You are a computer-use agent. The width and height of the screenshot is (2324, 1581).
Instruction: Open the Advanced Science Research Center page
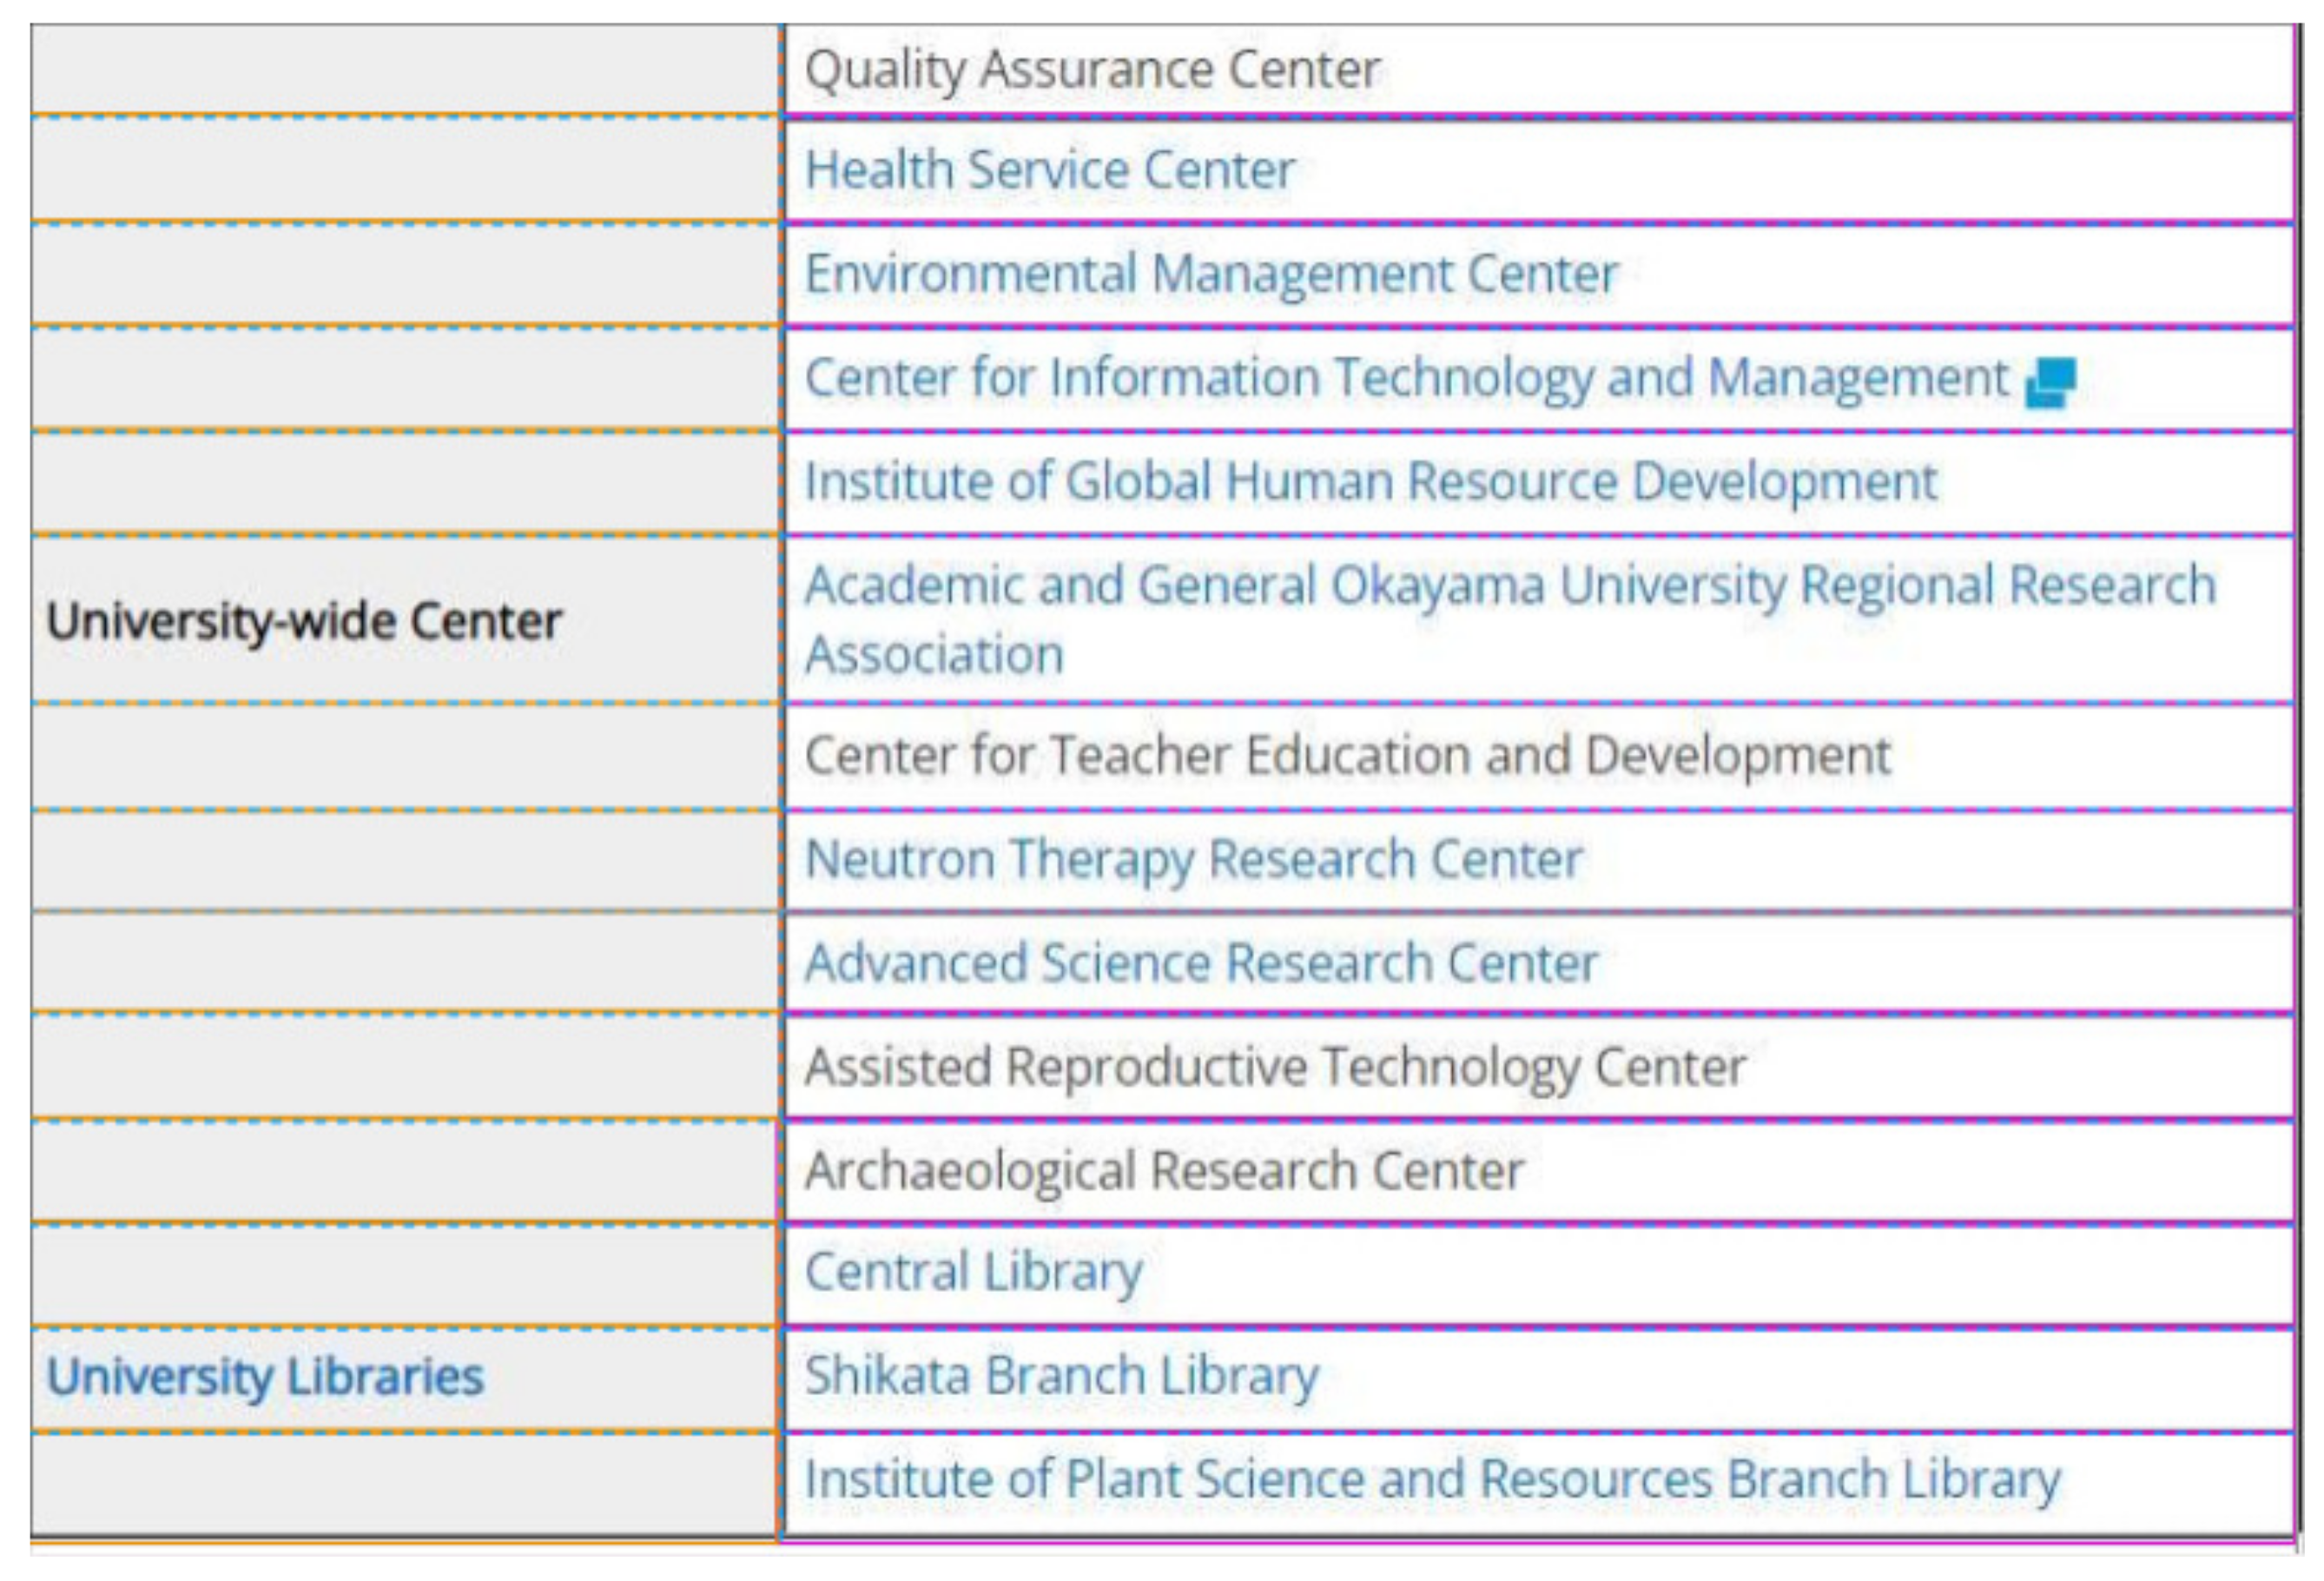tap(1201, 963)
